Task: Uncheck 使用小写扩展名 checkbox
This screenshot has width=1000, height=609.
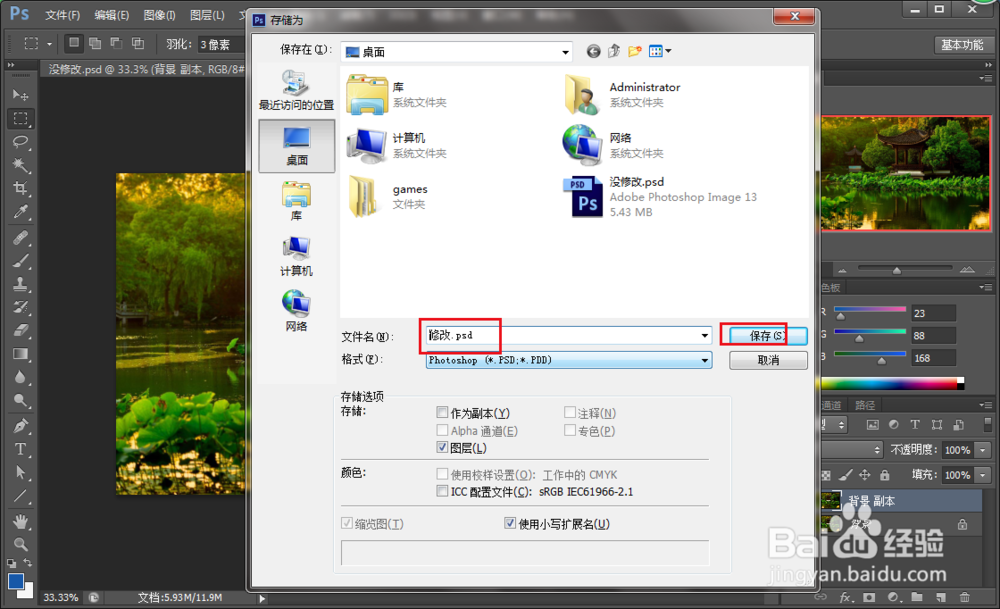Action: pyautogui.click(x=510, y=523)
